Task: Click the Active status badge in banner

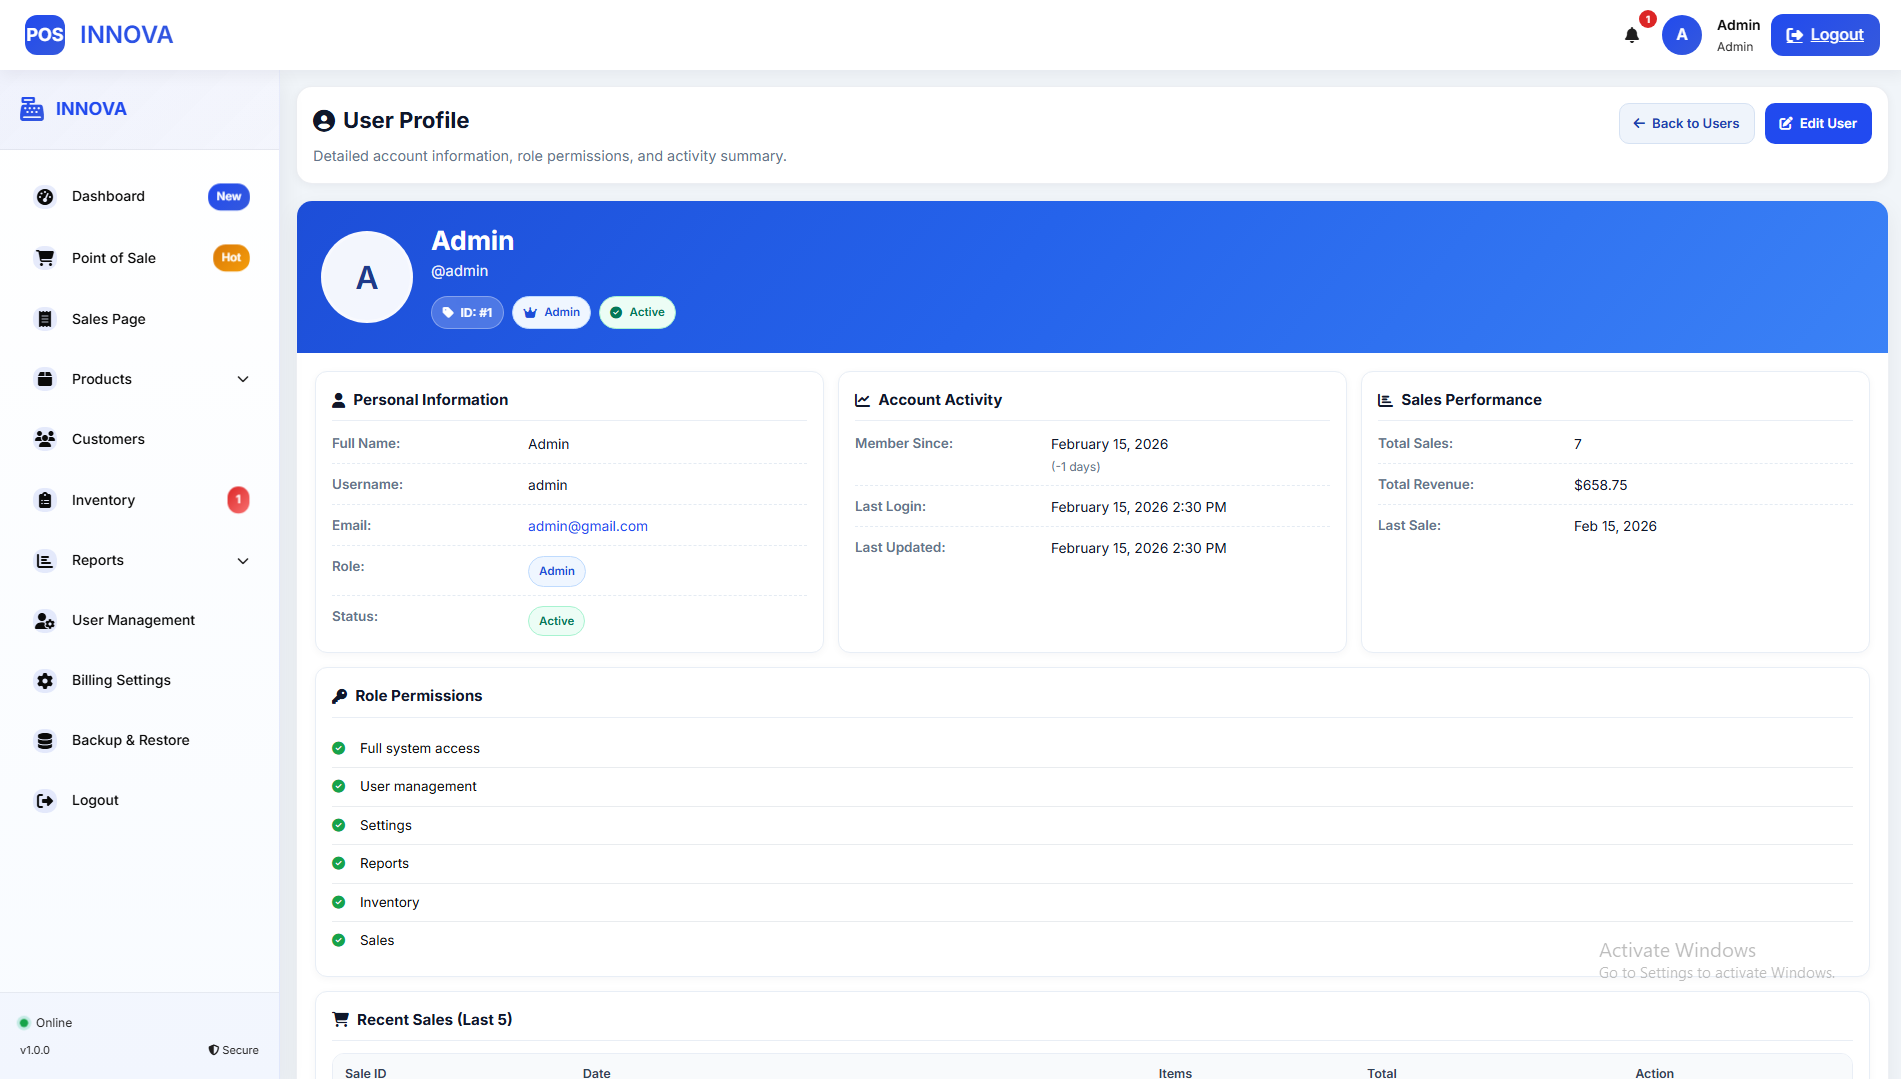Action: coord(637,313)
